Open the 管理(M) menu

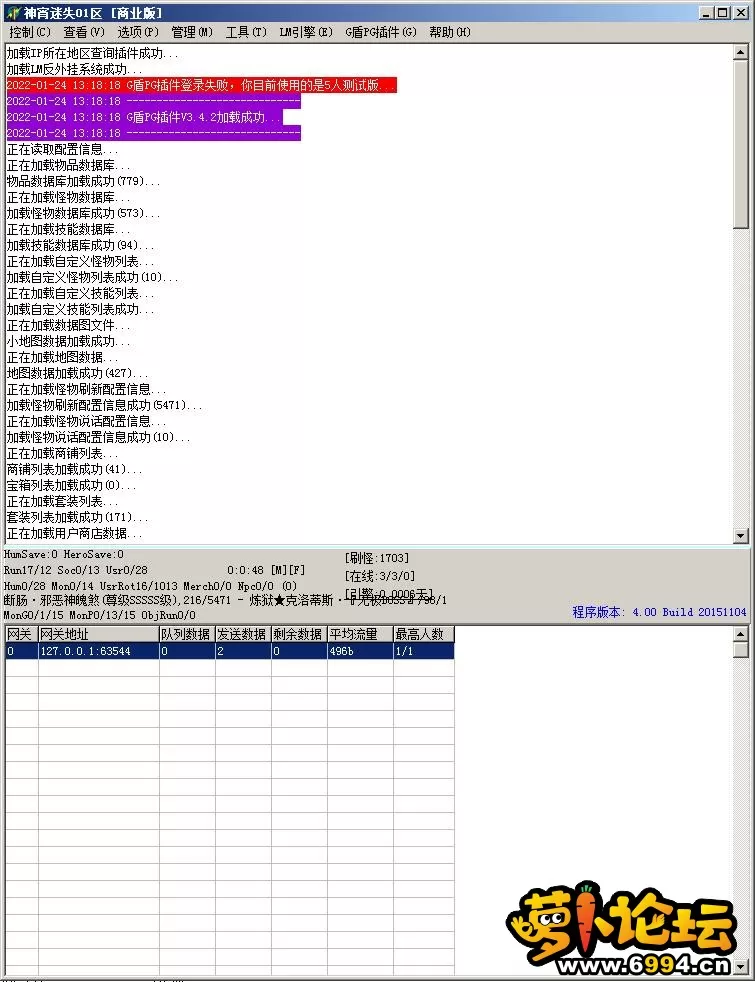click(x=192, y=32)
